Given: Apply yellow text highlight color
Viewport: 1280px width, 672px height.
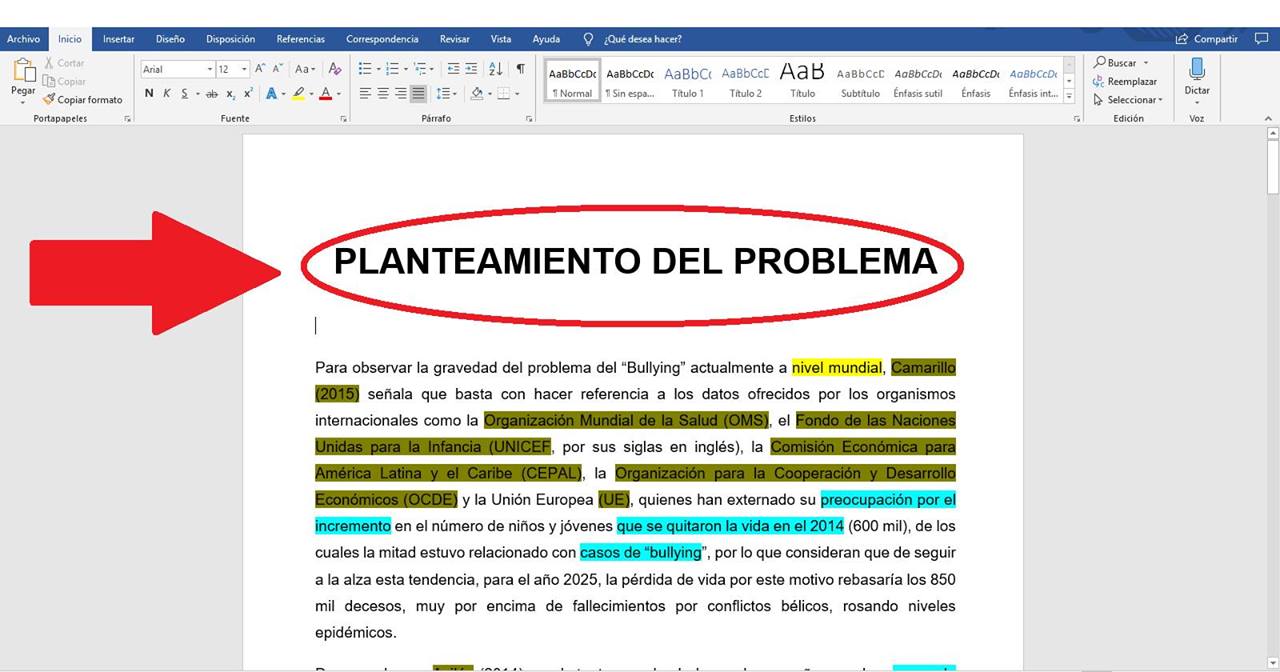Looking at the screenshot, I should [298, 93].
